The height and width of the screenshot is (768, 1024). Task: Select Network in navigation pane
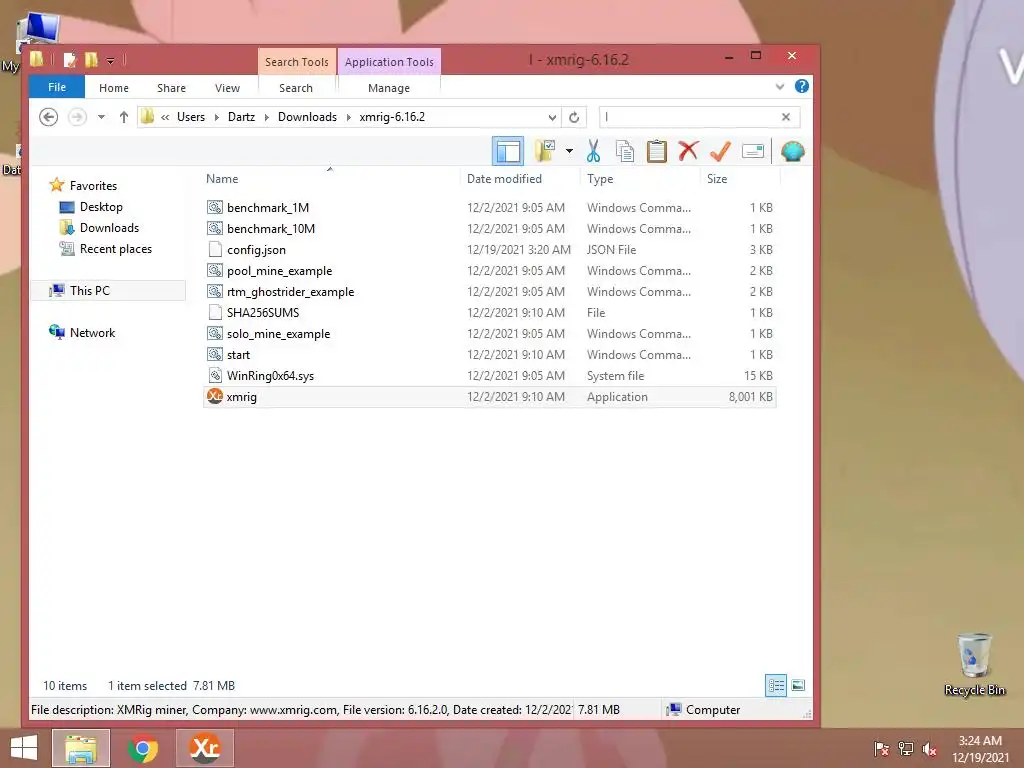(92, 332)
